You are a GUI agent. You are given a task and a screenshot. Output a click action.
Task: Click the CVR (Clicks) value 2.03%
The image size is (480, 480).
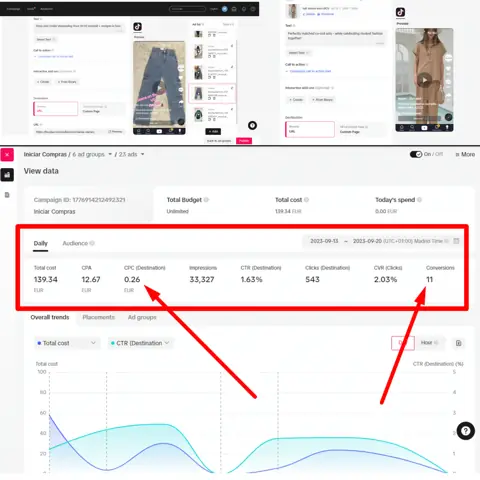(x=385, y=279)
